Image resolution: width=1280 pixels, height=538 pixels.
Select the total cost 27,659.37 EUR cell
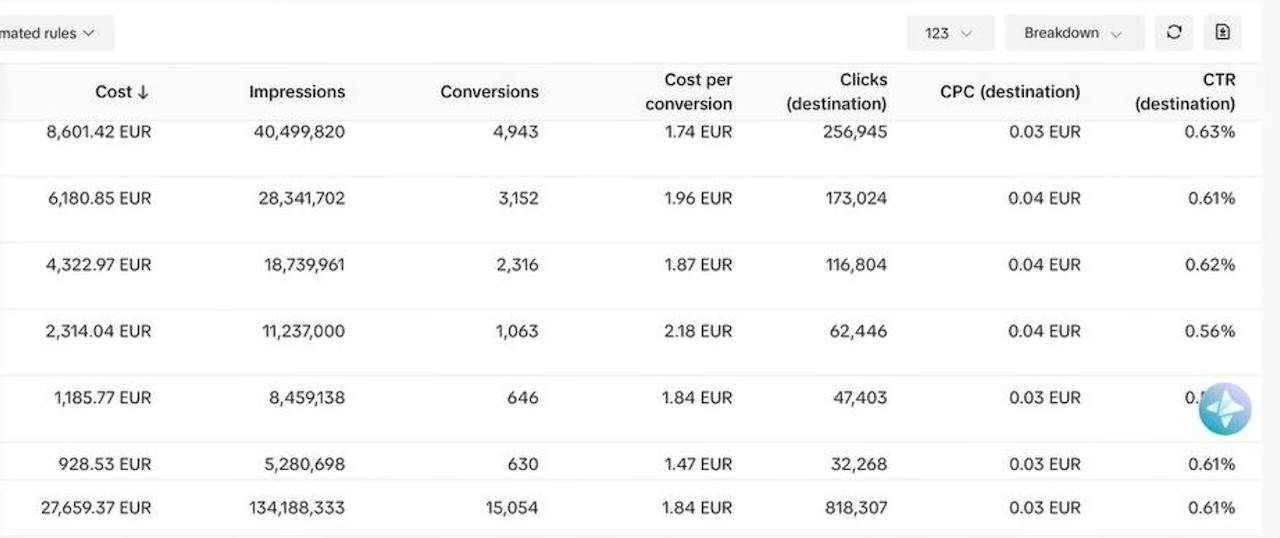pos(96,508)
